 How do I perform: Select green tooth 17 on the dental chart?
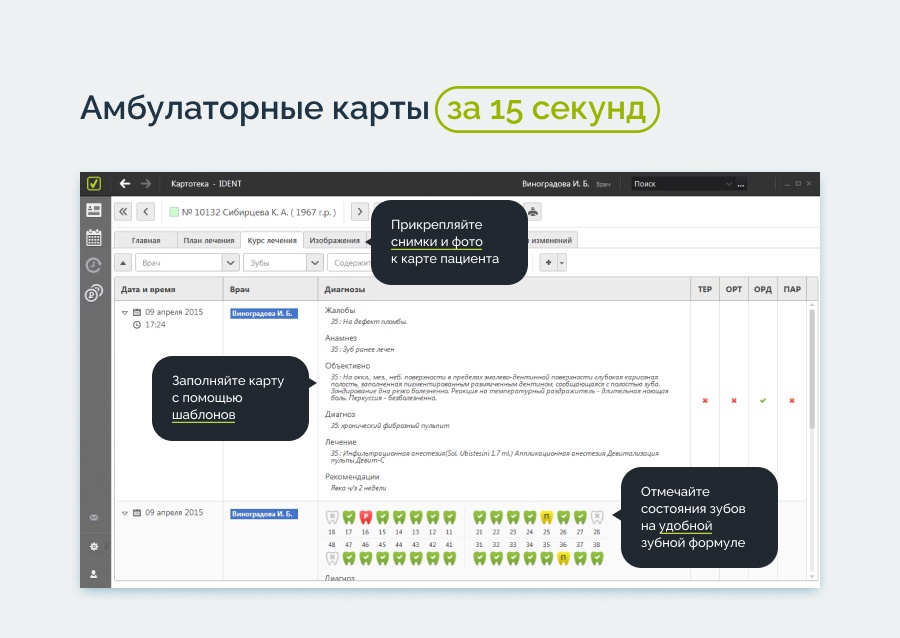[348, 518]
